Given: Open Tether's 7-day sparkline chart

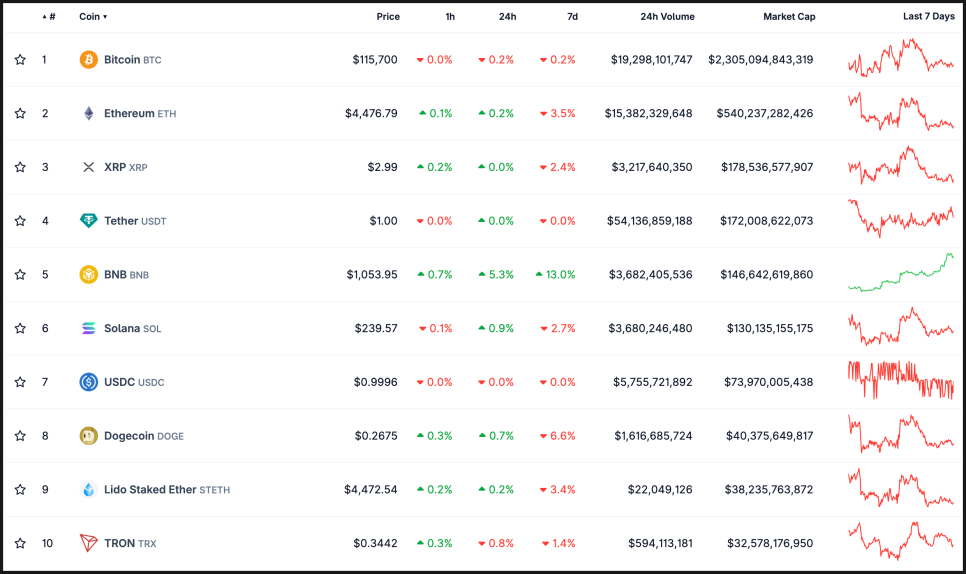Looking at the screenshot, I should [901, 218].
